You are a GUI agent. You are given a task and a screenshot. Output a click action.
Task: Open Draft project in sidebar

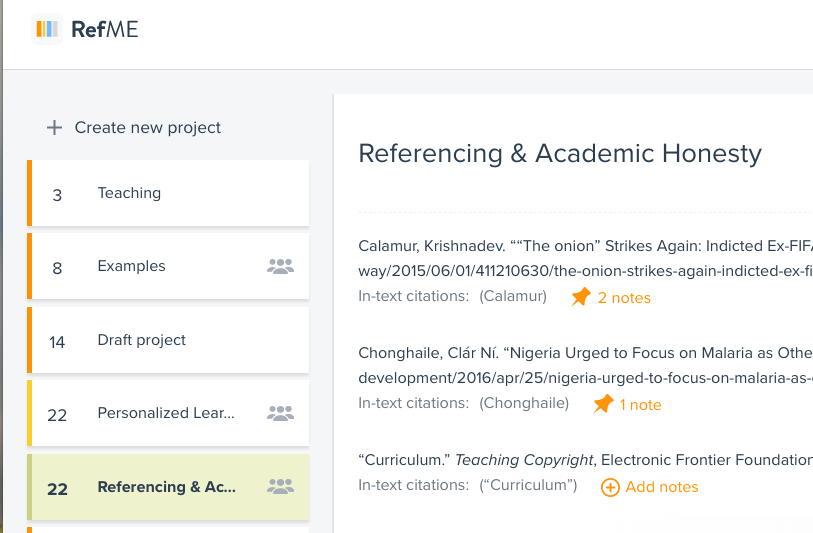[141, 340]
